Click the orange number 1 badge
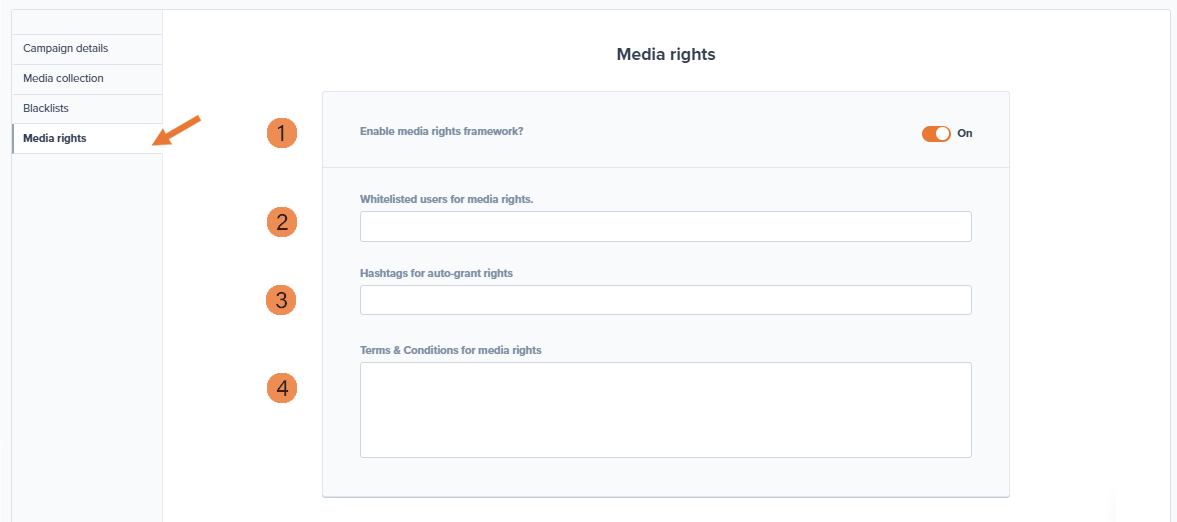 pos(282,133)
